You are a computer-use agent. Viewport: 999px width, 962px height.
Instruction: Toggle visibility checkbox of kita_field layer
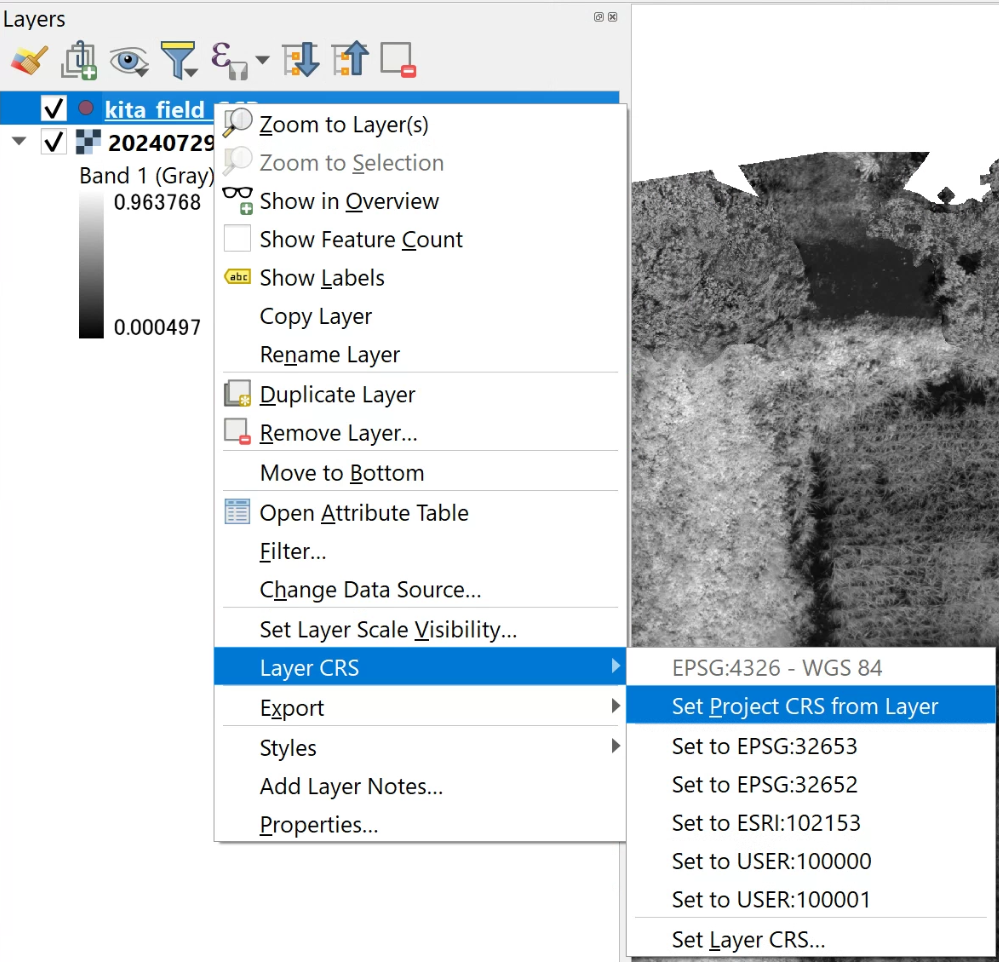click(54, 108)
